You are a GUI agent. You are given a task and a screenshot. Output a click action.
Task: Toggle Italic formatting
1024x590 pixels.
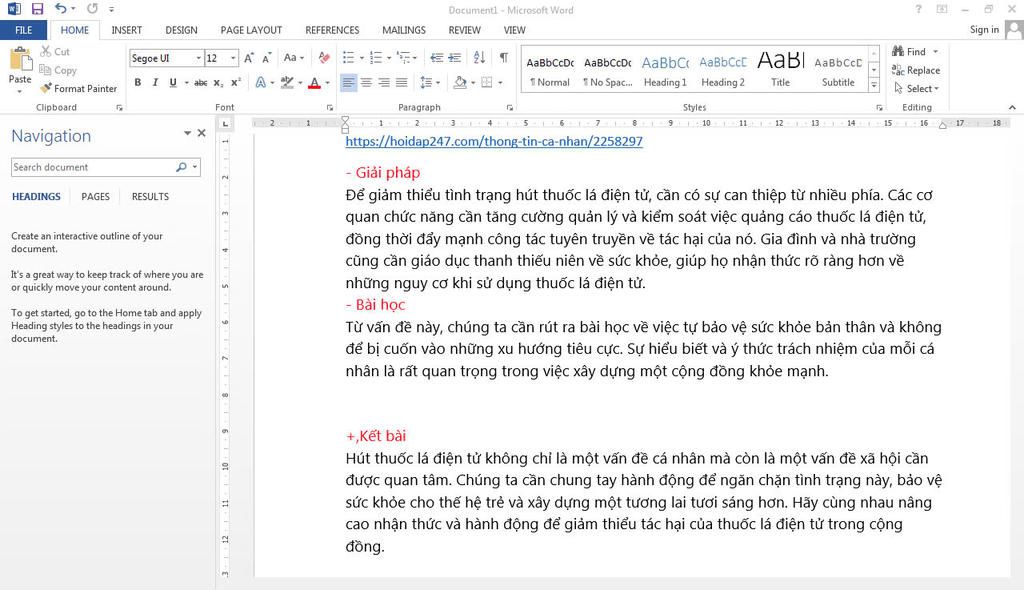pos(155,83)
